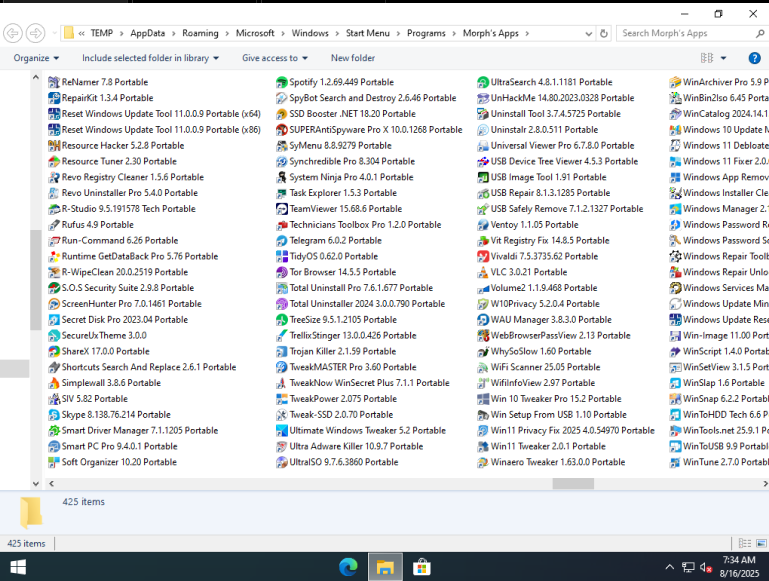The width and height of the screenshot is (769, 581).
Task: Open the Recent locations dropdown arrow
Action: [55, 33]
